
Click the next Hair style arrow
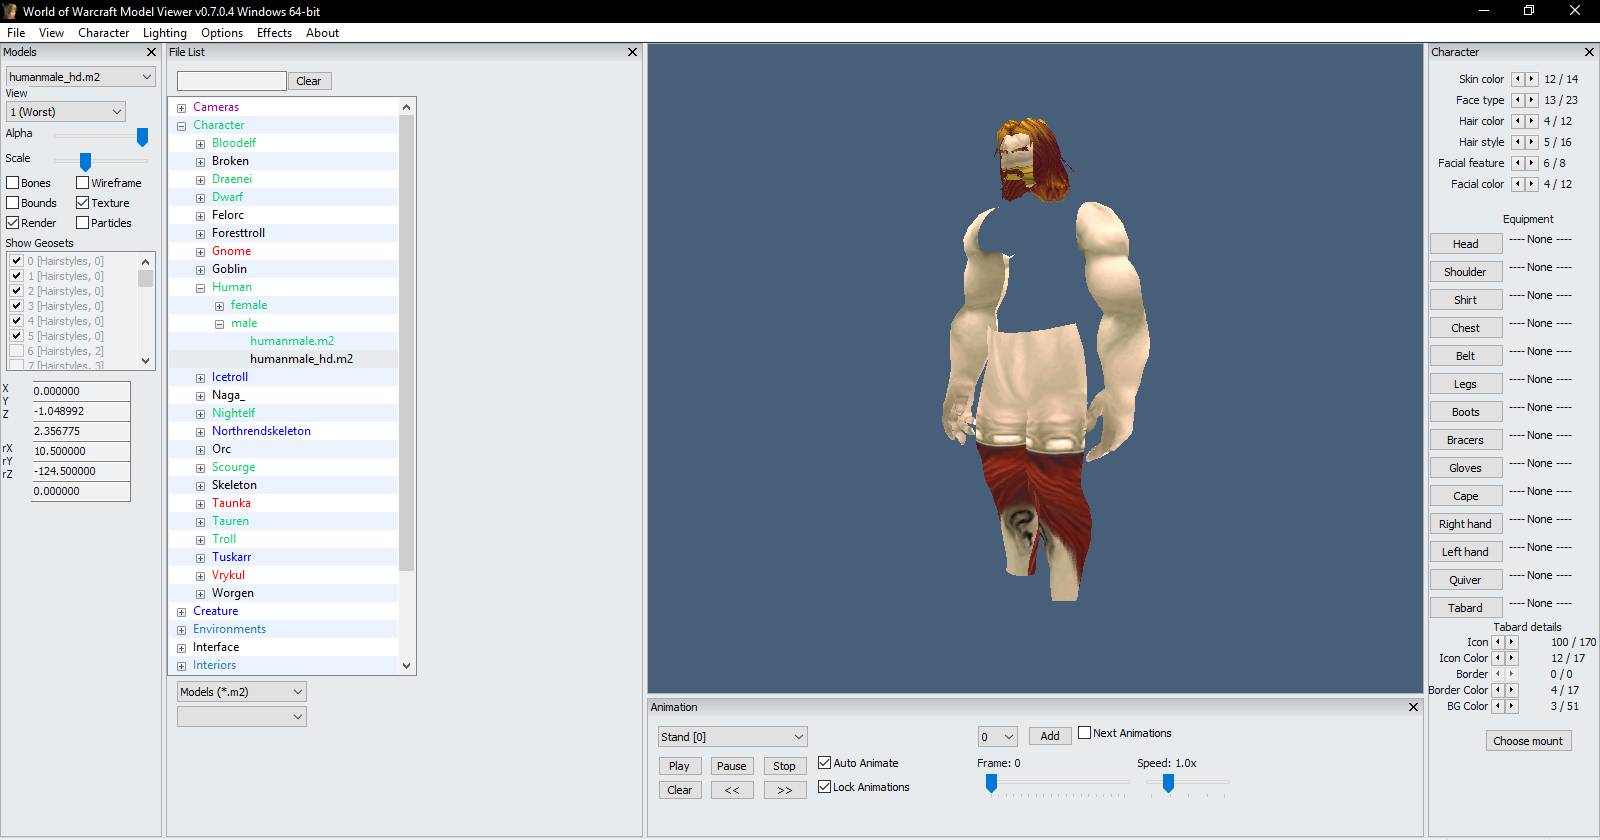click(1531, 142)
